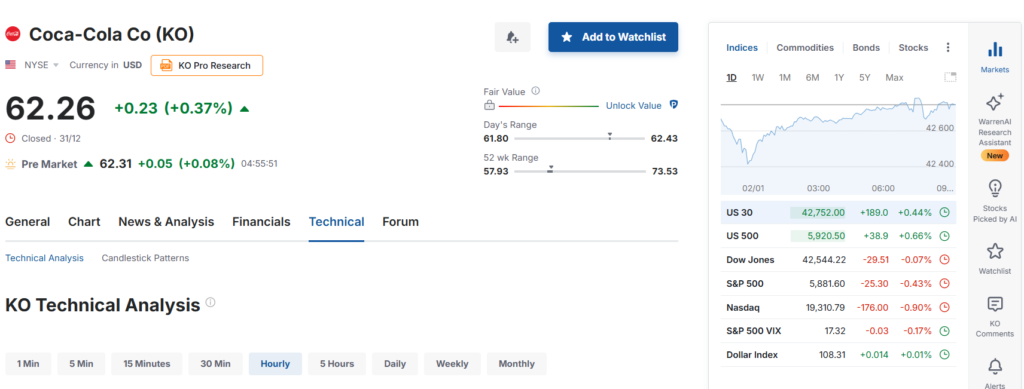The width and height of the screenshot is (1024, 389).
Task: Open the Forum tab
Action: pyautogui.click(x=400, y=222)
